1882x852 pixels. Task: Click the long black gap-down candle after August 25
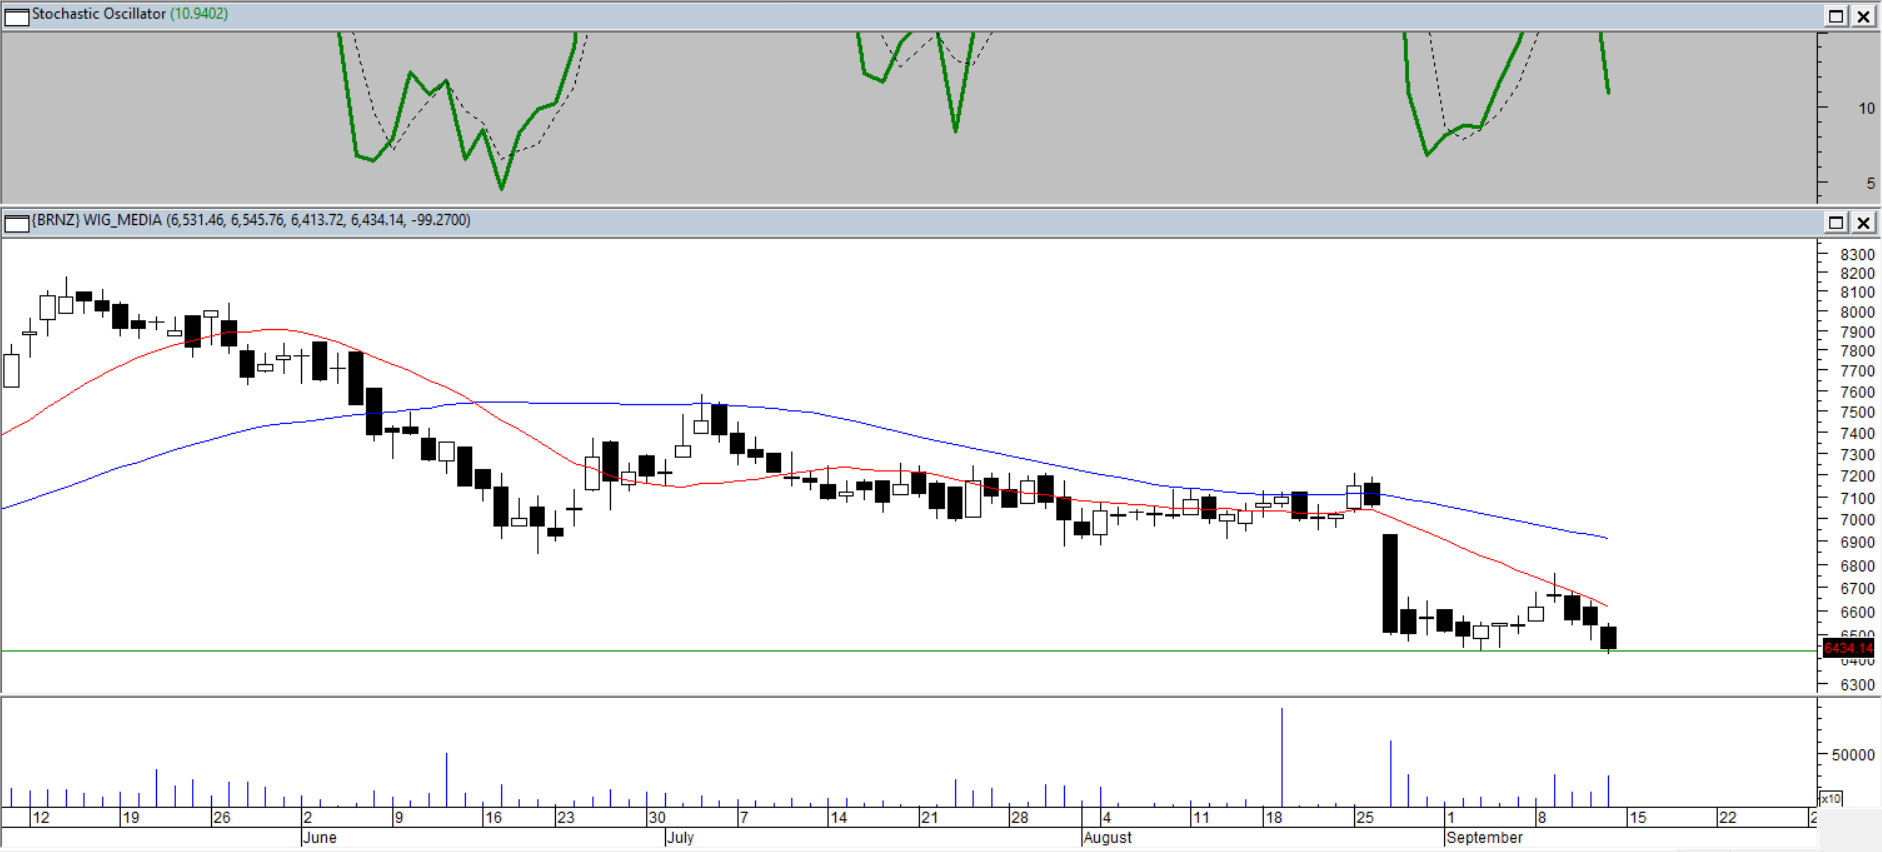[1390, 583]
